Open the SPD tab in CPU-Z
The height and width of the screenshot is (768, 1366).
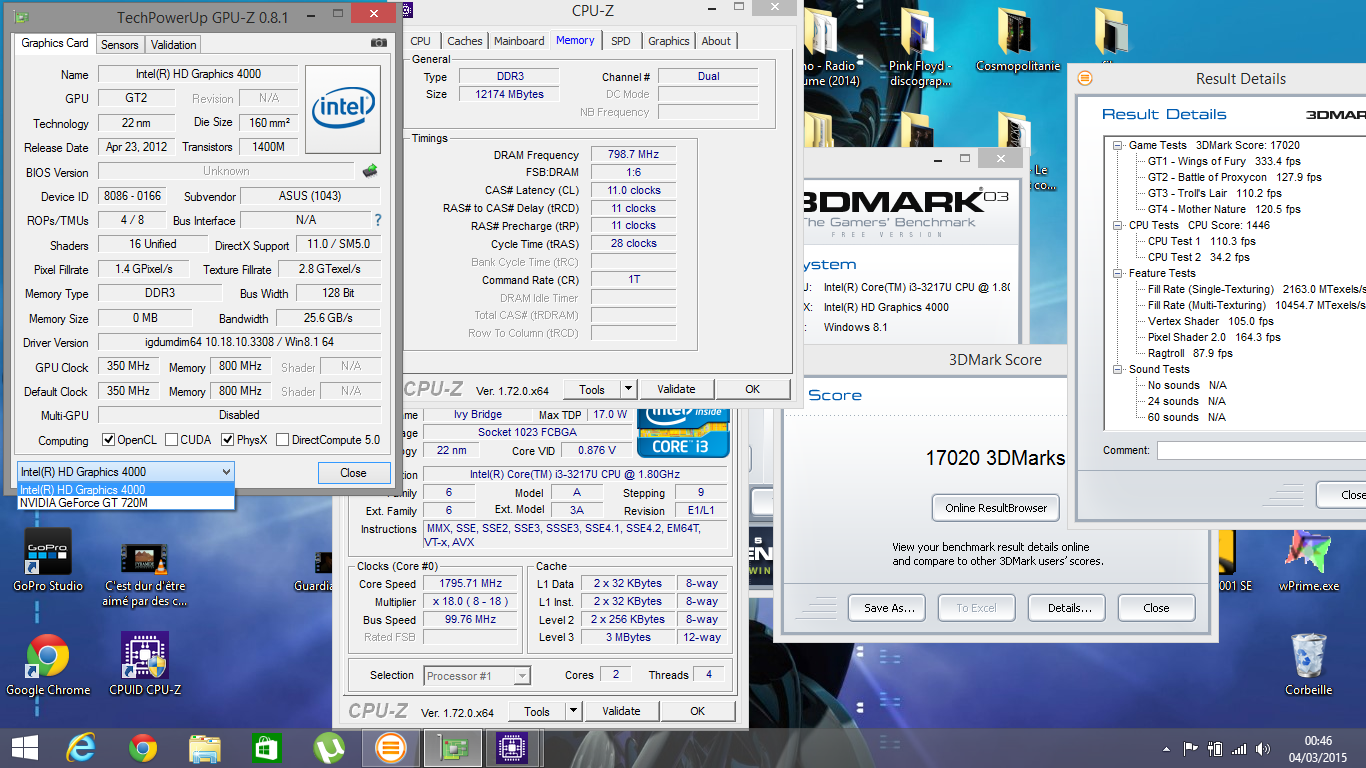621,41
